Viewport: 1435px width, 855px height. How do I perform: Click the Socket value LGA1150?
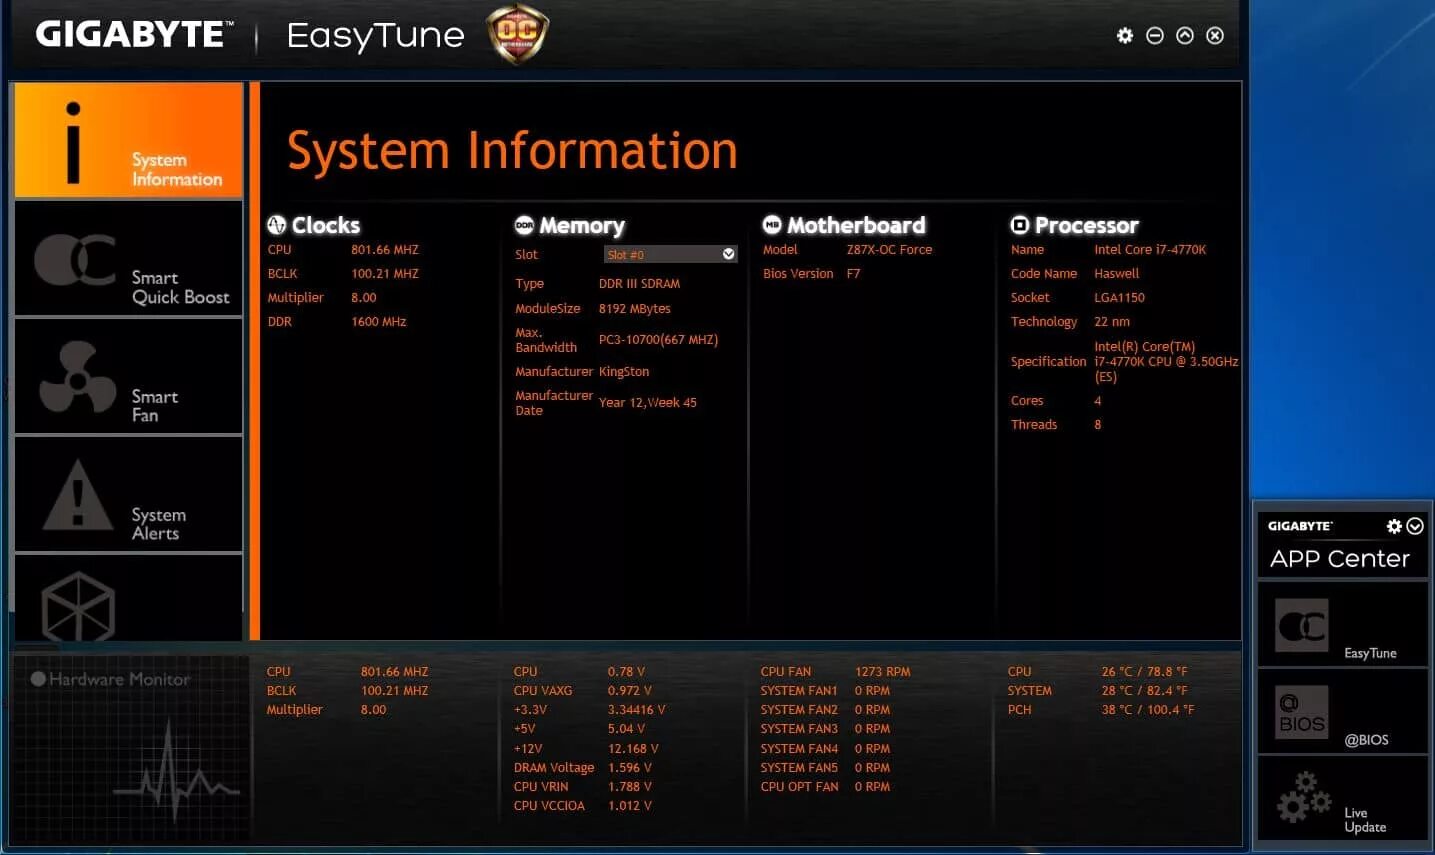[x=1119, y=298]
